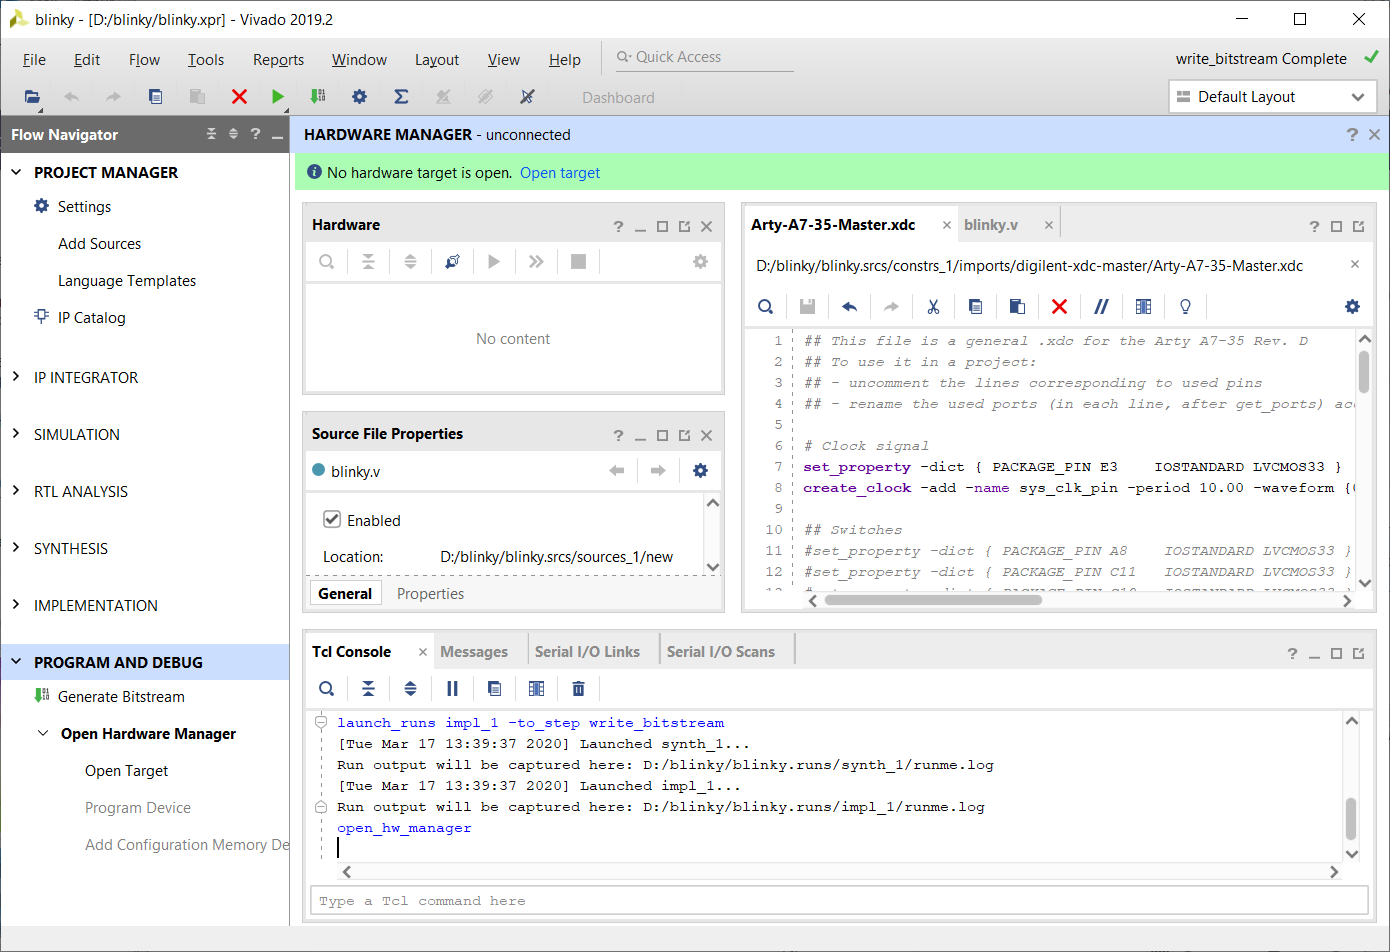Expand the IMPLEMENTATION section
This screenshot has width=1390, height=952.
16,605
